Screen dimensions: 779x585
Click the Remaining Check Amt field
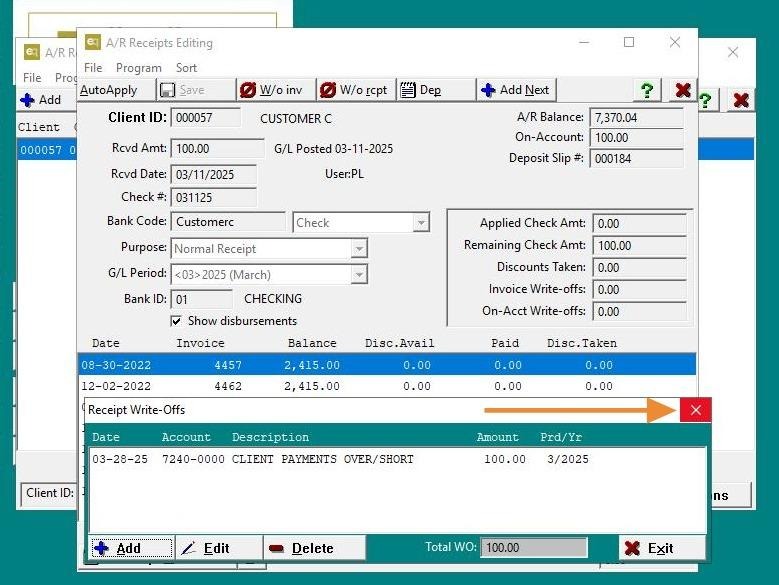click(639, 245)
